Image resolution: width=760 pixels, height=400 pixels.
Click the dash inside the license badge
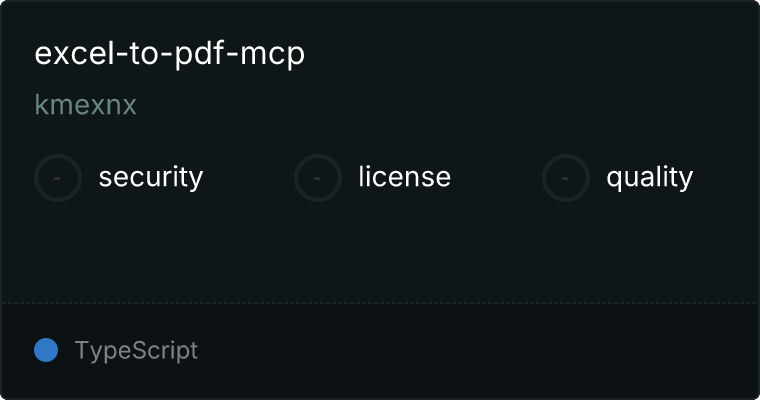point(317,178)
